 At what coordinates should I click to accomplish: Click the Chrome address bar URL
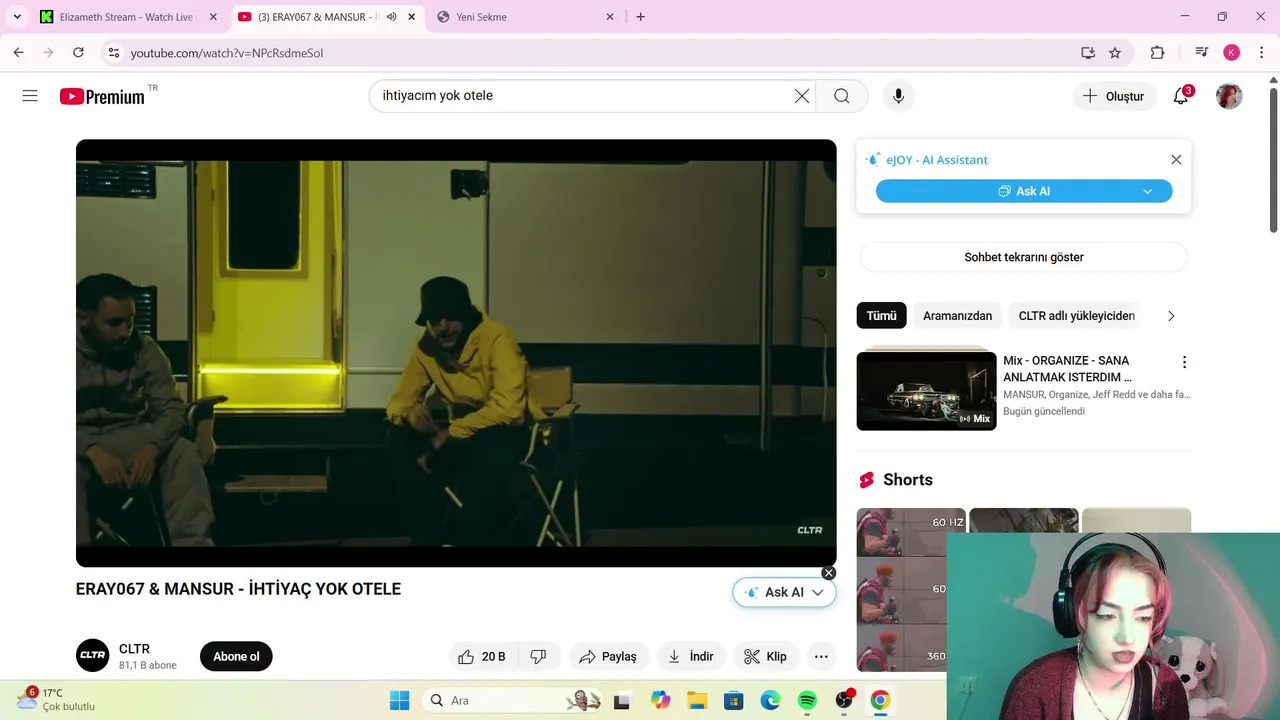click(x=227, y=53)
